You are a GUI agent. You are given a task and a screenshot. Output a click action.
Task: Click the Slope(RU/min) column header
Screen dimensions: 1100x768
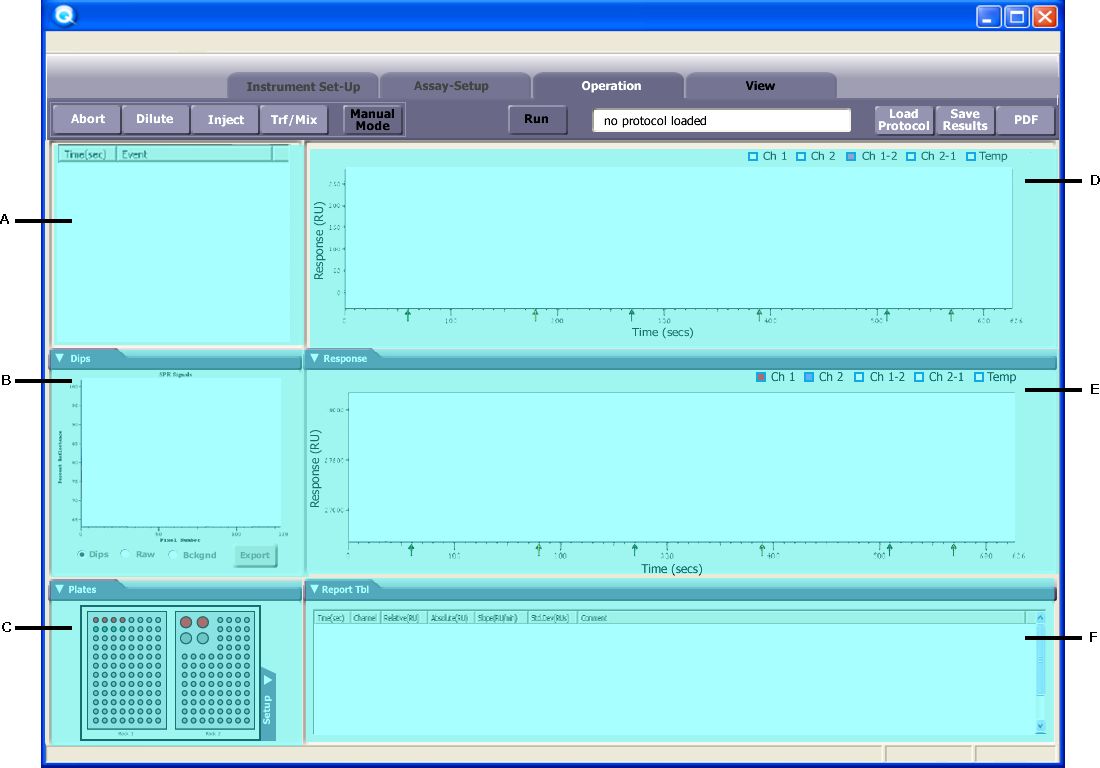tap(500, 618)
